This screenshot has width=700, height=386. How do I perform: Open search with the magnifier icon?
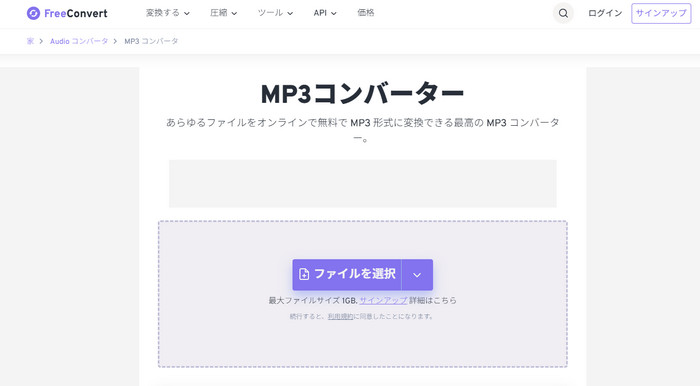pyautogui.click(x=563, y=13)
